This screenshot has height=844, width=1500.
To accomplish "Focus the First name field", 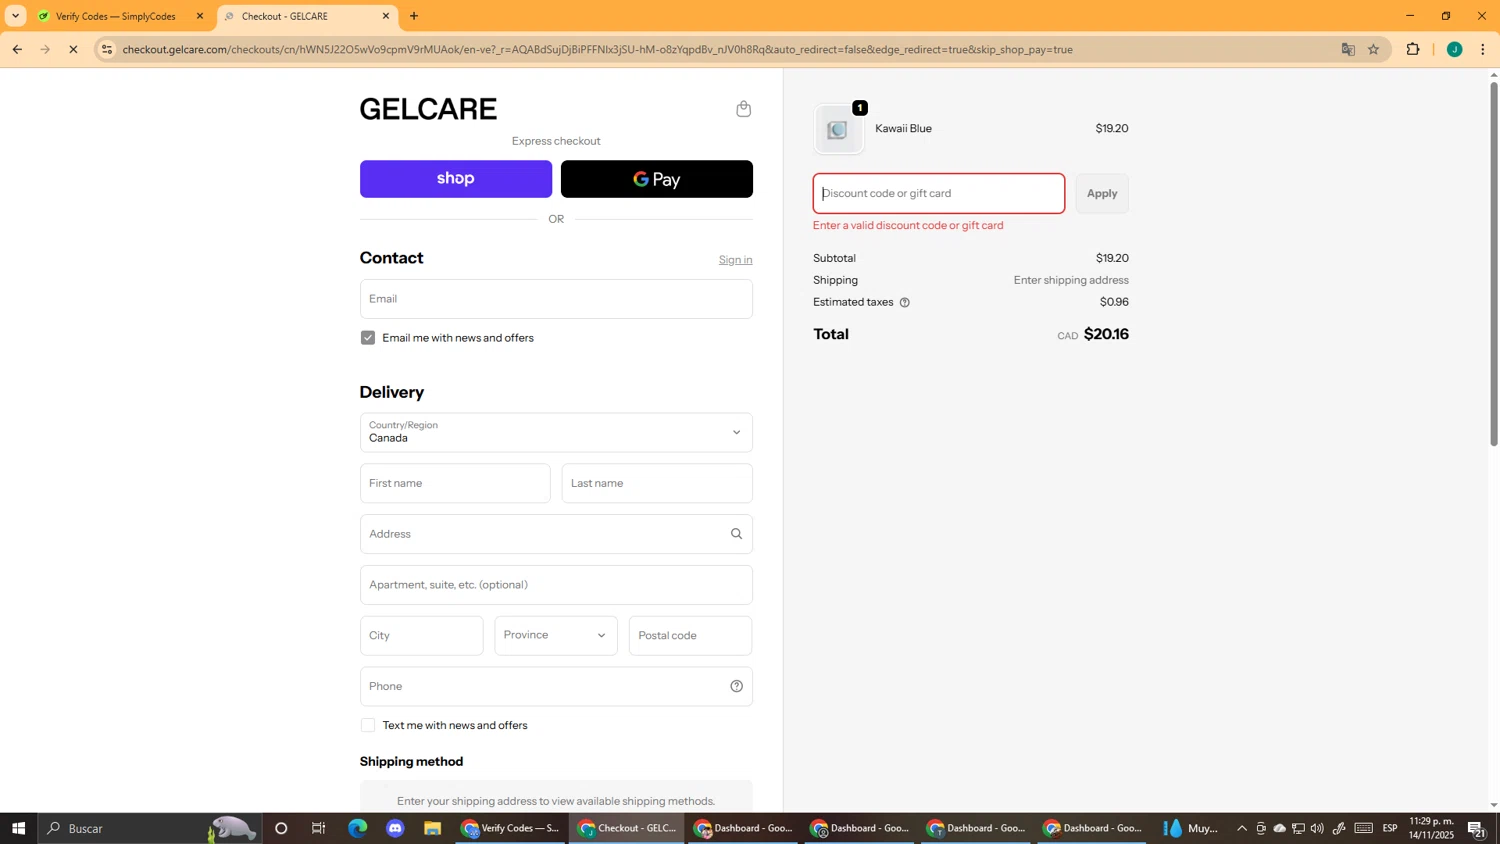I will (455, 483).
